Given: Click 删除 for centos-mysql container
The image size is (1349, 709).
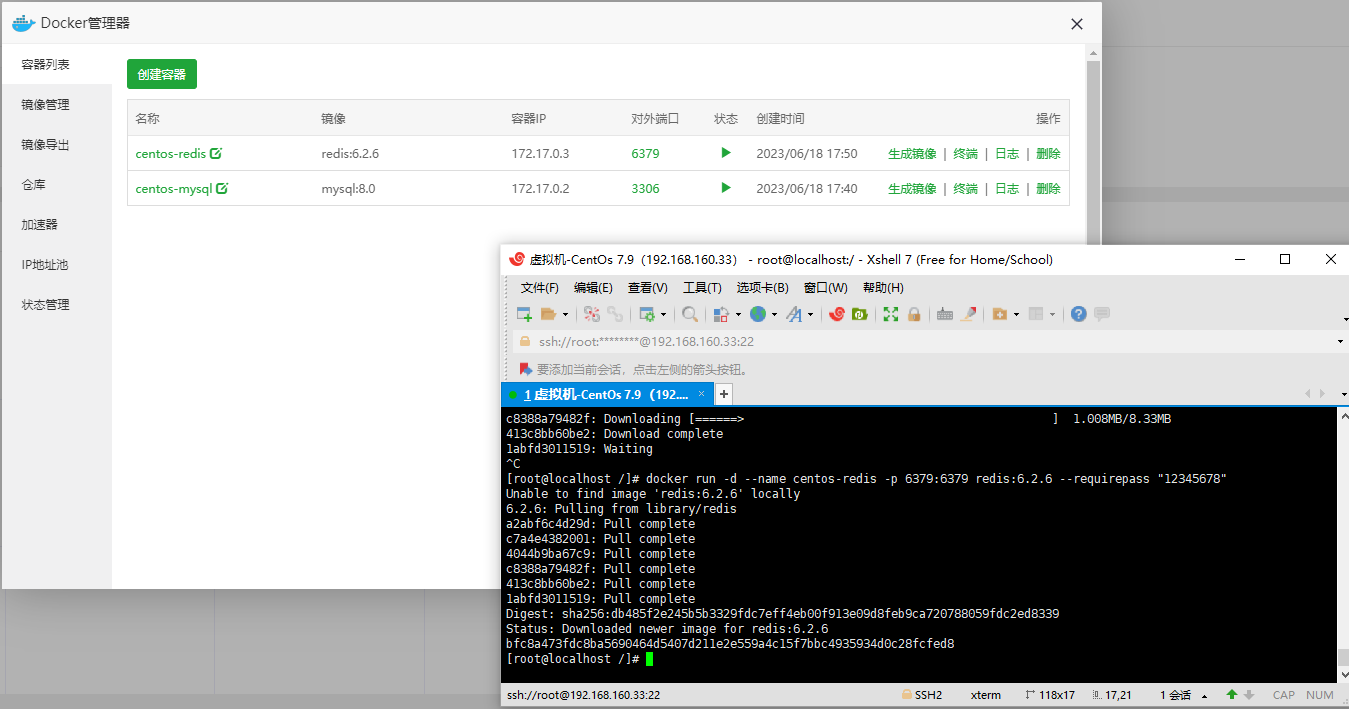Looking at the screenshot, I should tap(1048, 189).
